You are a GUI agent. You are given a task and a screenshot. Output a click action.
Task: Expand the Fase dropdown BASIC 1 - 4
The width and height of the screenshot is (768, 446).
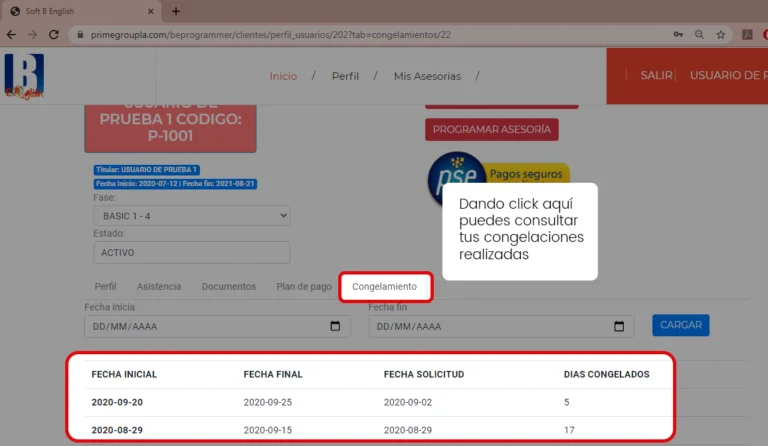tap(190, 215)
